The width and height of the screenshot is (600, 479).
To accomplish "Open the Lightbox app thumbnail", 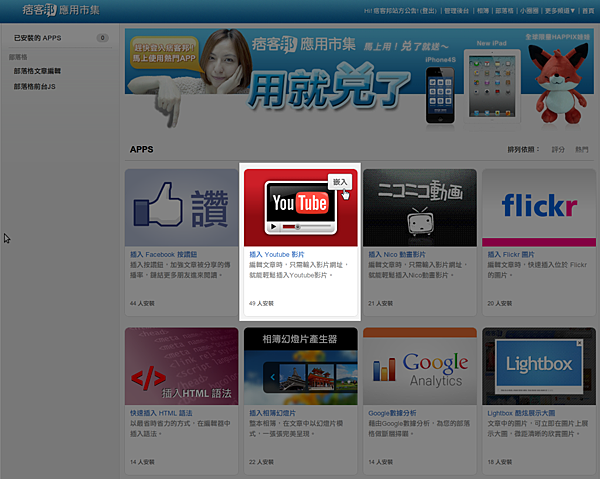I will coord(539,366).
